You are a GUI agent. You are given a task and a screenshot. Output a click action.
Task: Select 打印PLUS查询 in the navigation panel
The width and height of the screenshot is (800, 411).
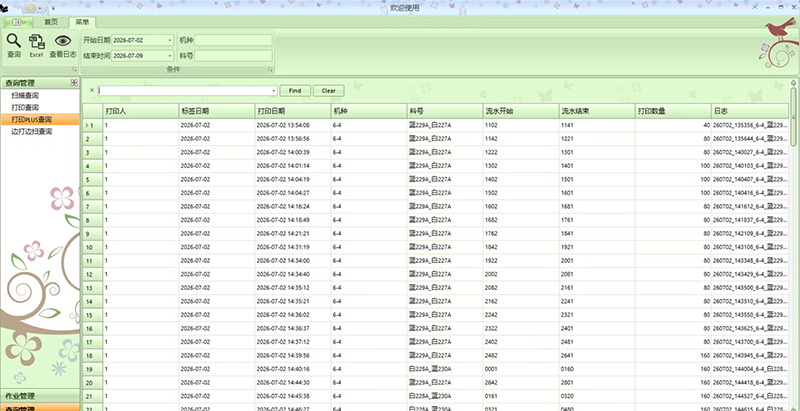41,119
